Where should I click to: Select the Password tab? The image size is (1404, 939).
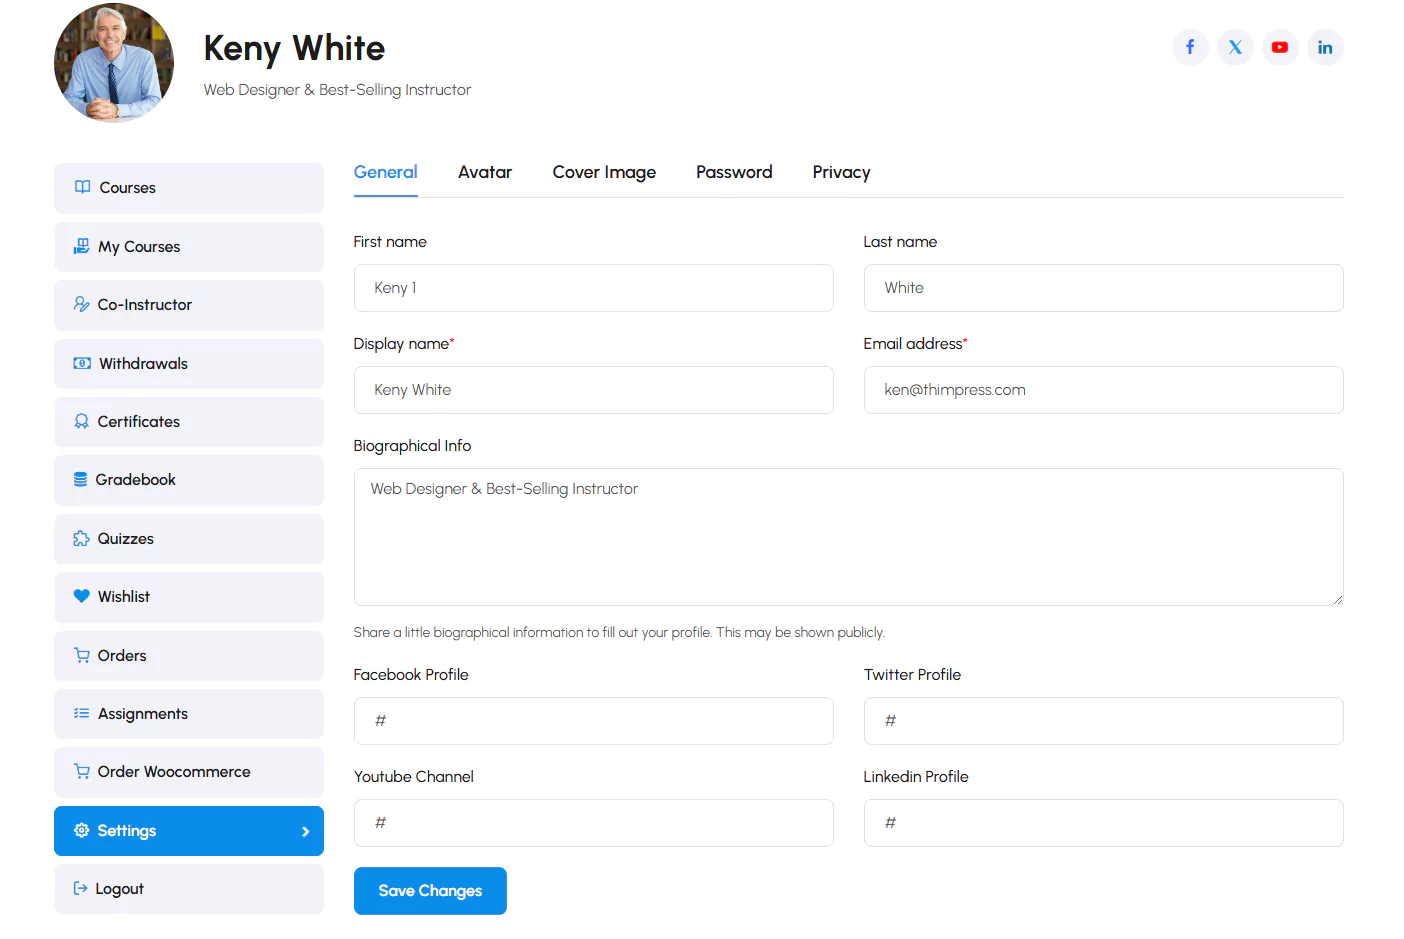[x=734, y=172]
